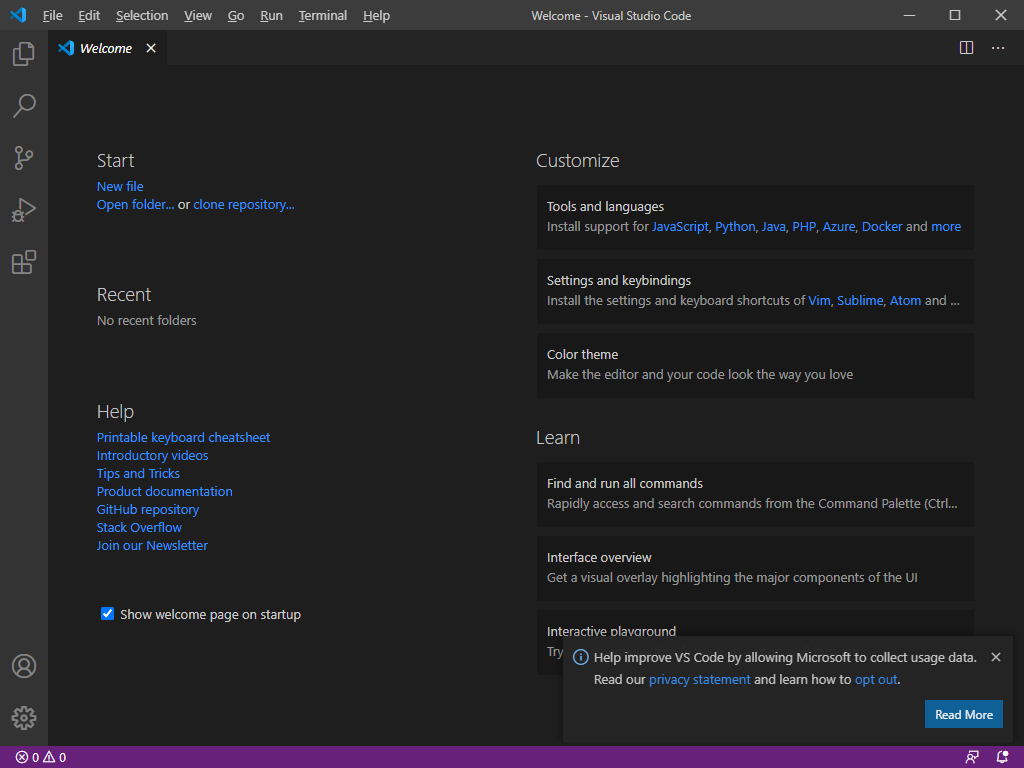Open the Go menu
1024x768 pixels.
pyautogui.click(x=236, y=16)
